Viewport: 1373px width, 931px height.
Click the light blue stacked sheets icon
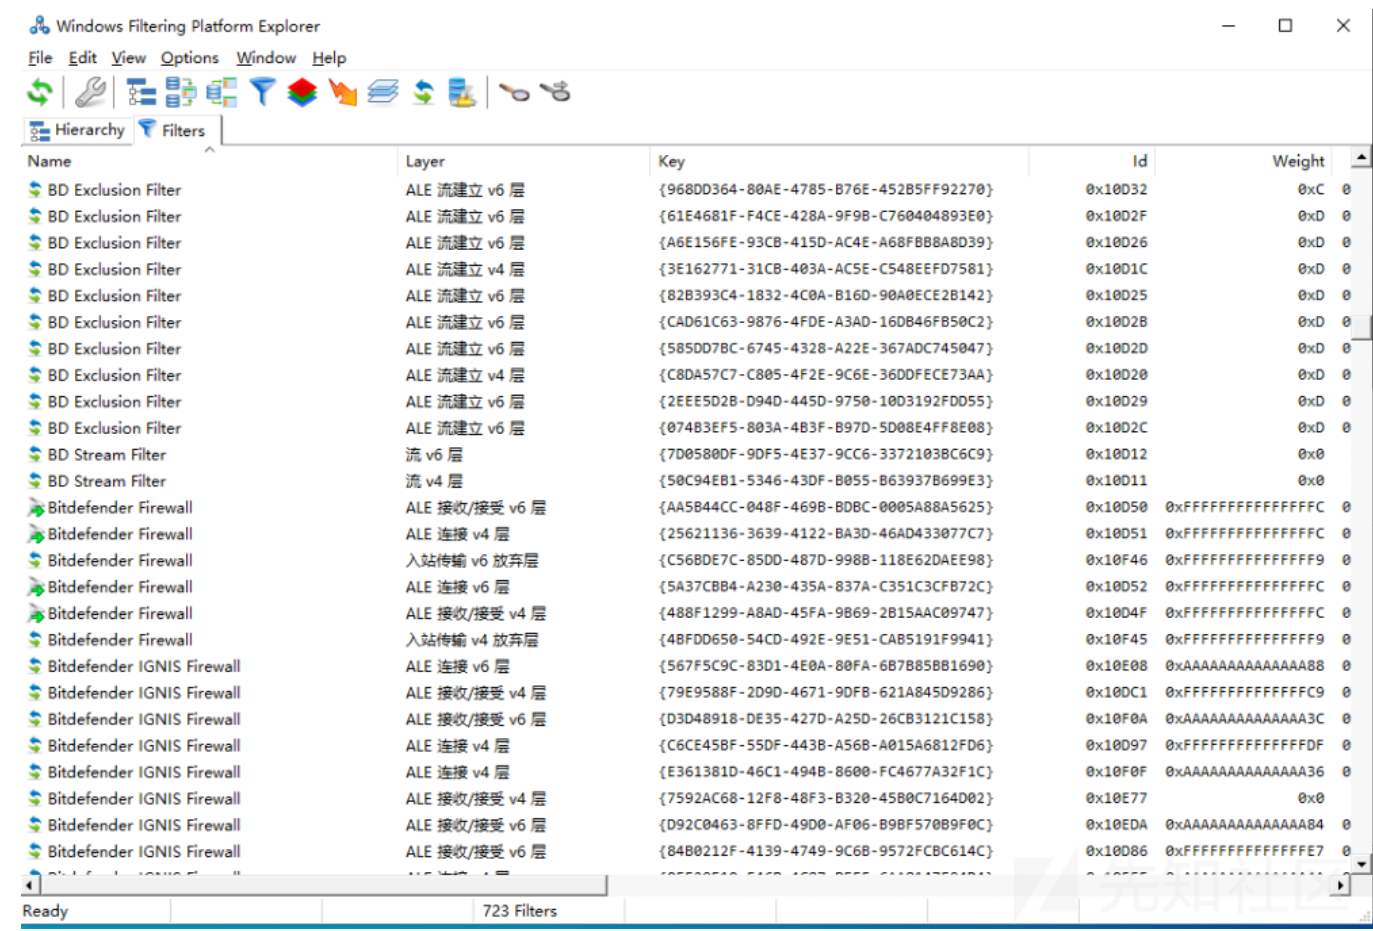tap(383, 93)
